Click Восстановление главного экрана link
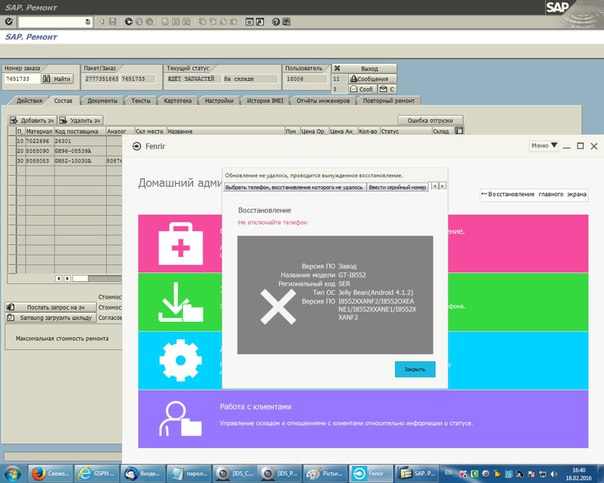Viewport: 604px width, 483px height. (533, 194)
